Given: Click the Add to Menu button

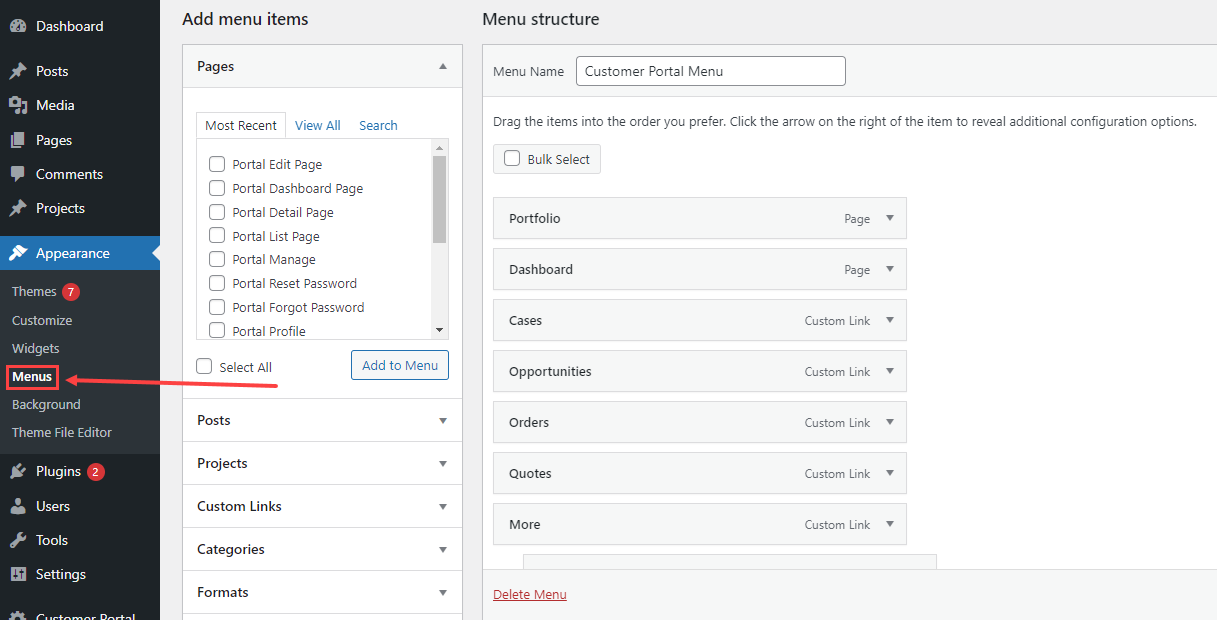Looking at the screenshot, I should pos(399,365).
